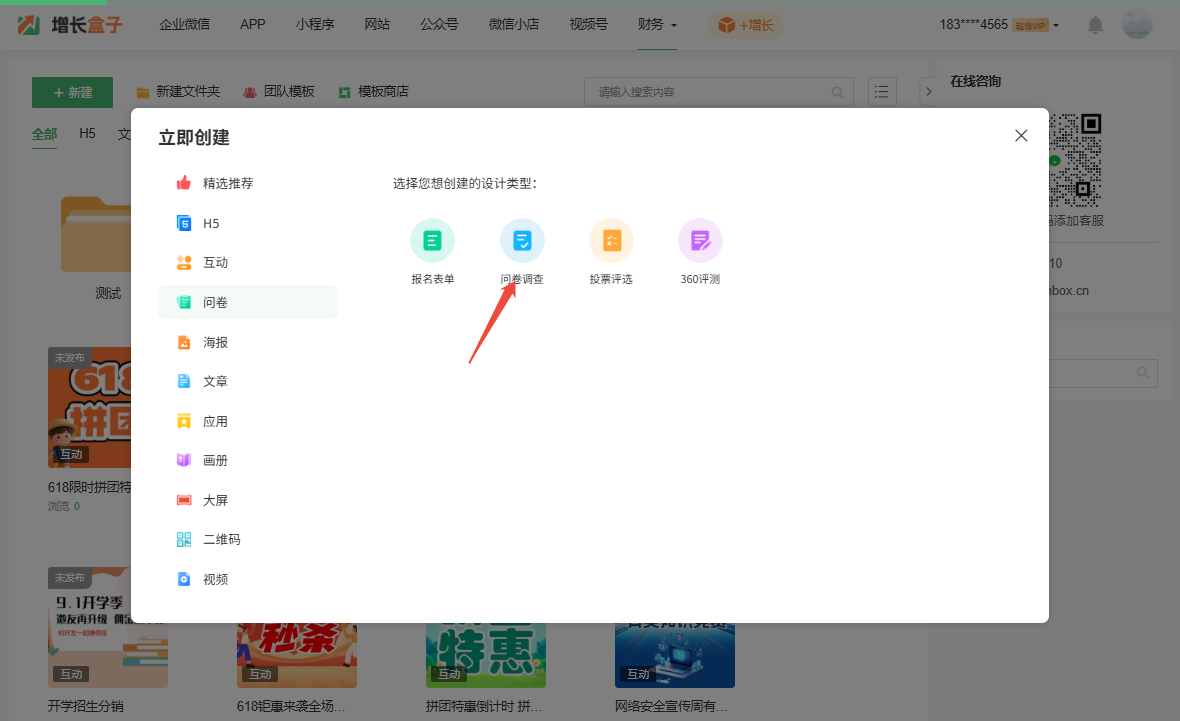
Task: Go to the 视频号 top menu
Action: (588, 25)
